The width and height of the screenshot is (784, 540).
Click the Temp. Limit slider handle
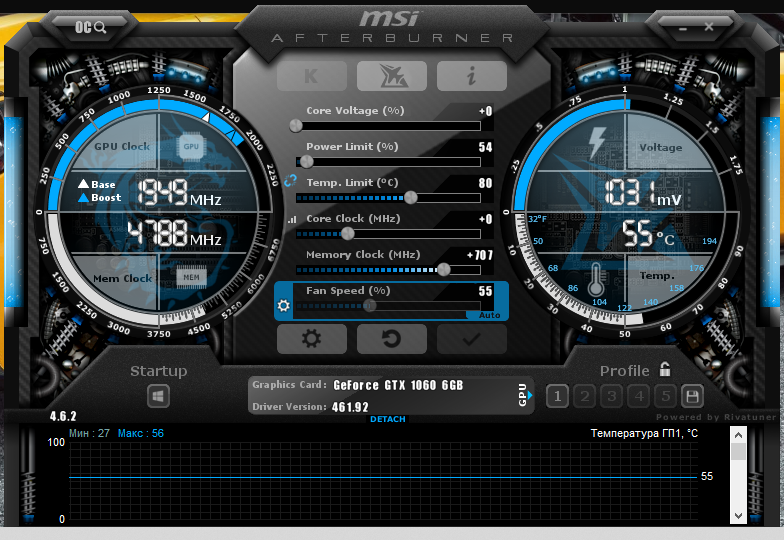point(410,198)
